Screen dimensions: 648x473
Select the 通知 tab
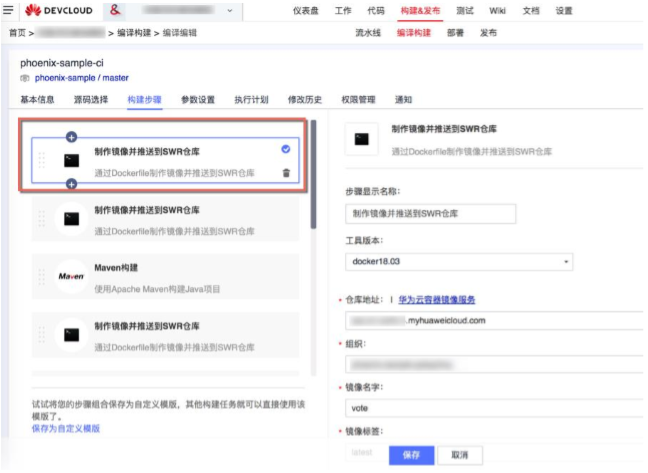point(403,100)
